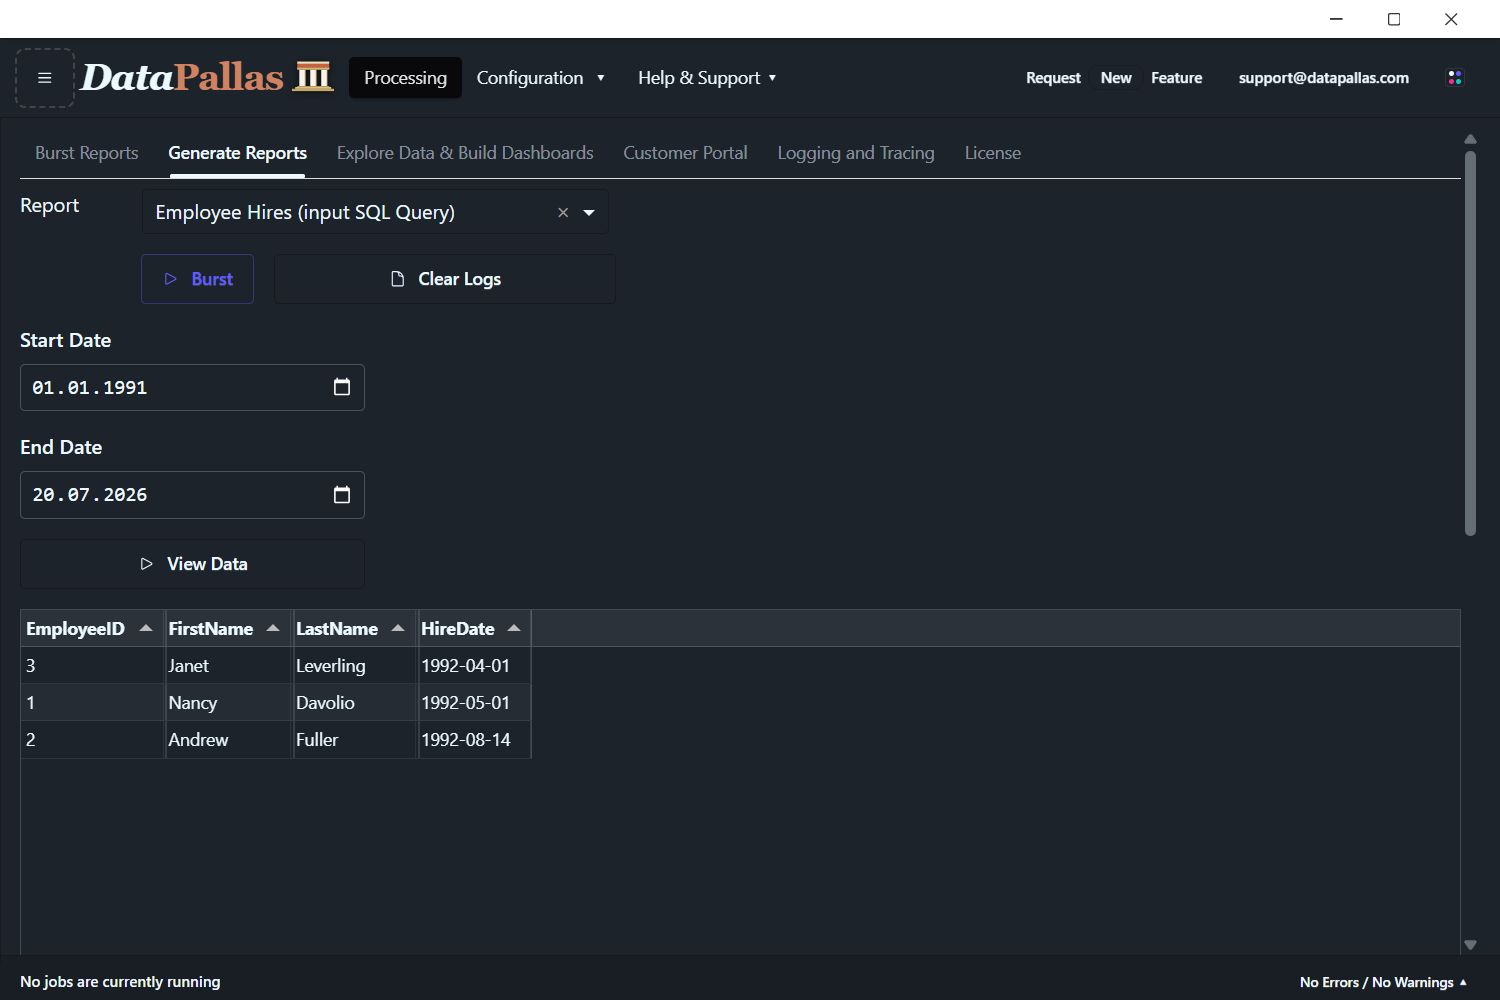The image size is (1500, 1000).
Task: Click the DataPallas logo
Action: [x=207, y=77]
